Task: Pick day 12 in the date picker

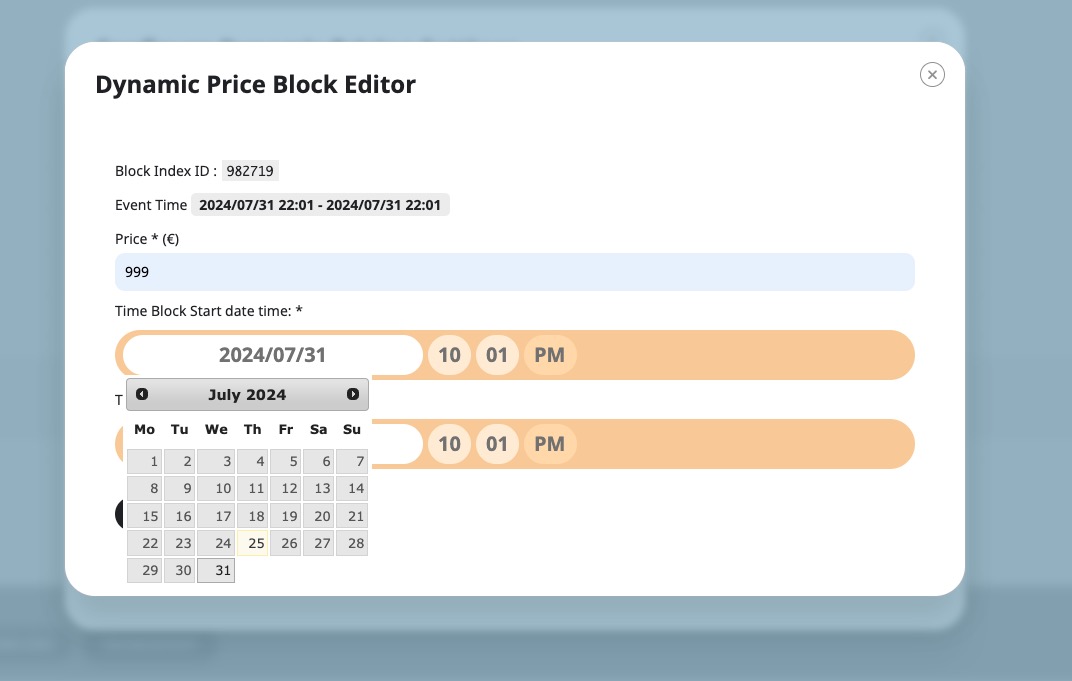Action: pyautogui.click(x=286, y=489)
